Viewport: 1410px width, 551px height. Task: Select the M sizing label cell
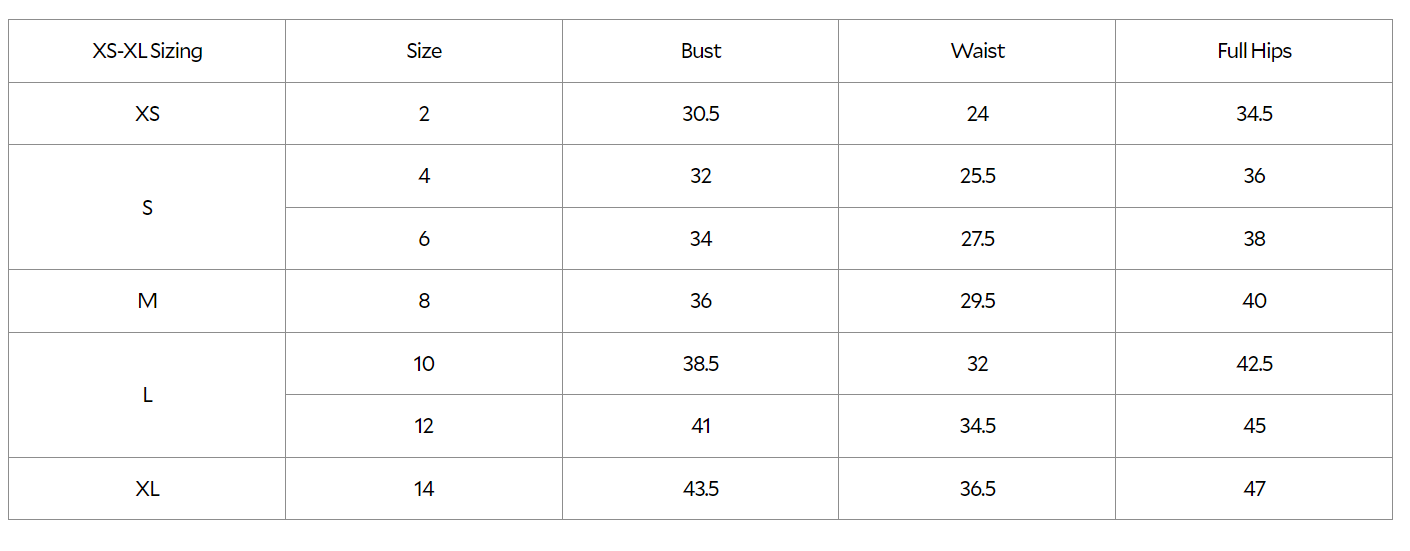pyautogui.click(x=147, y=301)
